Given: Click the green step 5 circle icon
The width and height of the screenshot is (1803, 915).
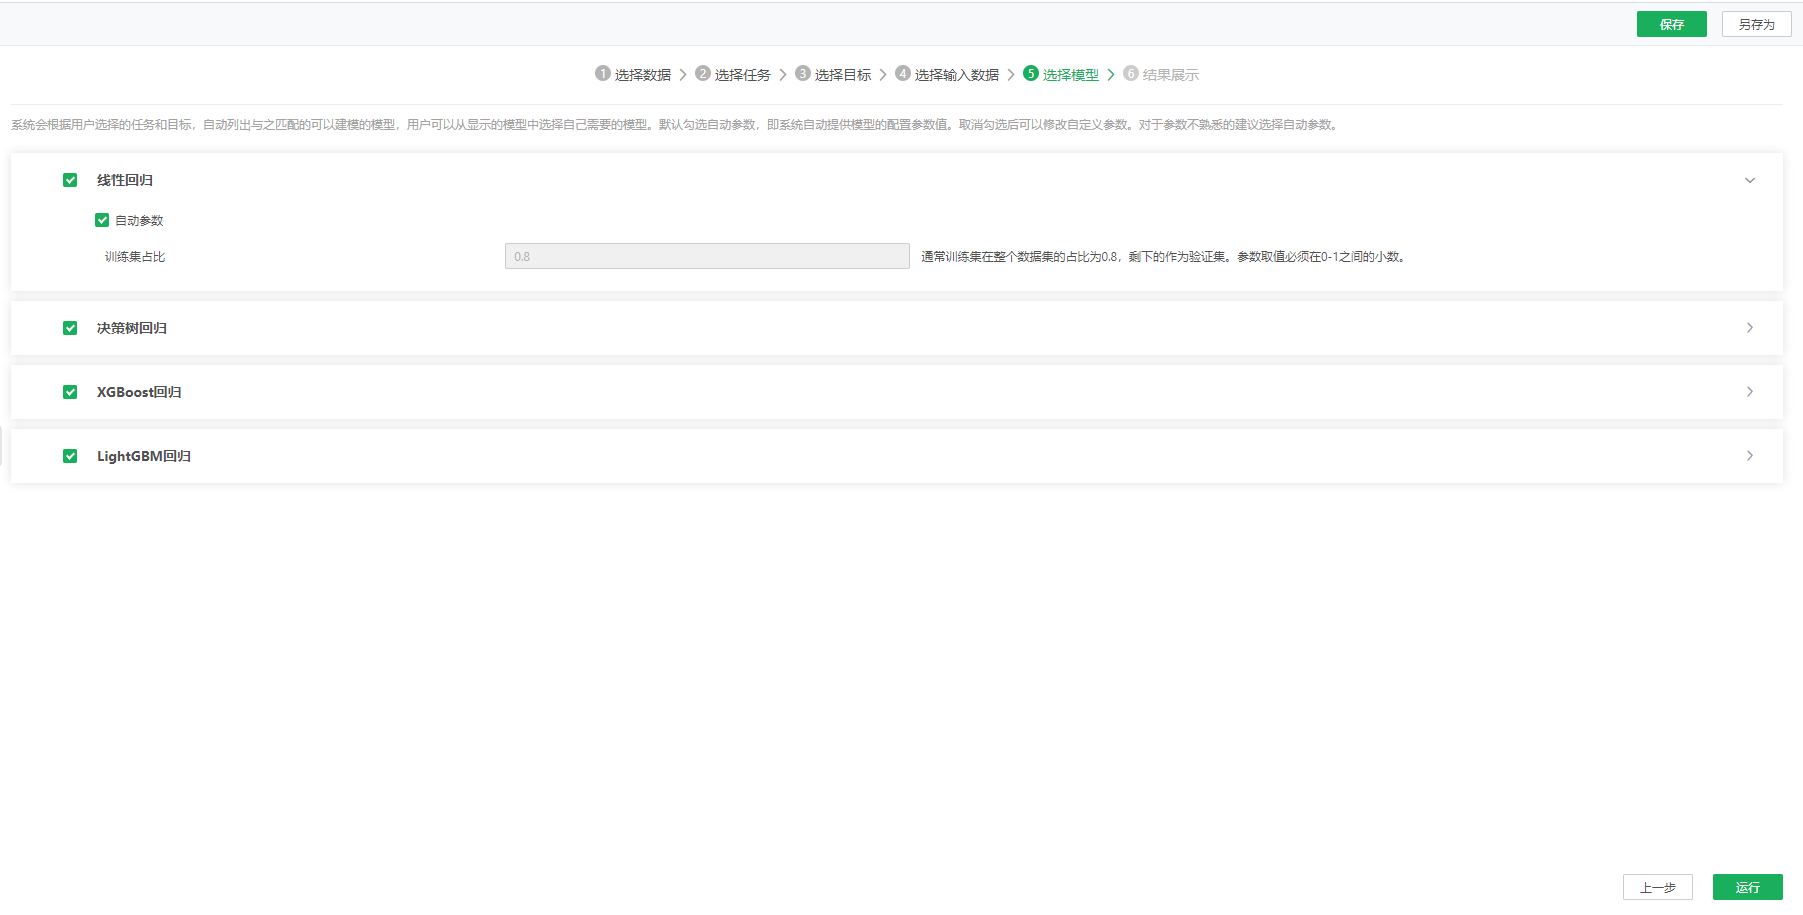Looking at the screenshot, I should coord(1031,73).
